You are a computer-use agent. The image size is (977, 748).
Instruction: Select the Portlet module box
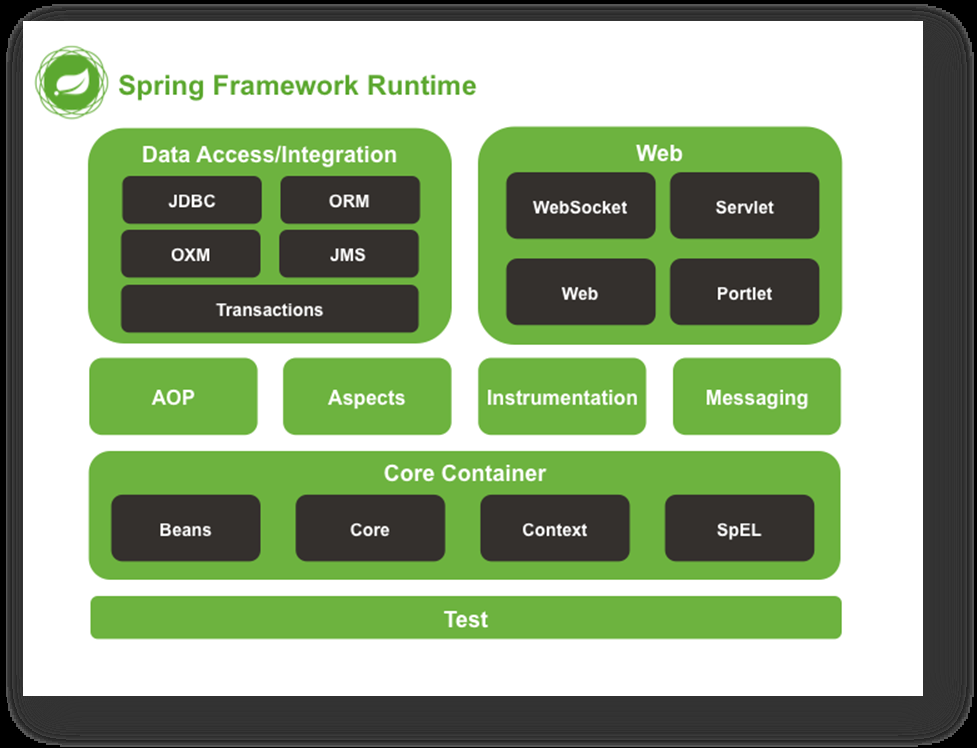(745, 292)
